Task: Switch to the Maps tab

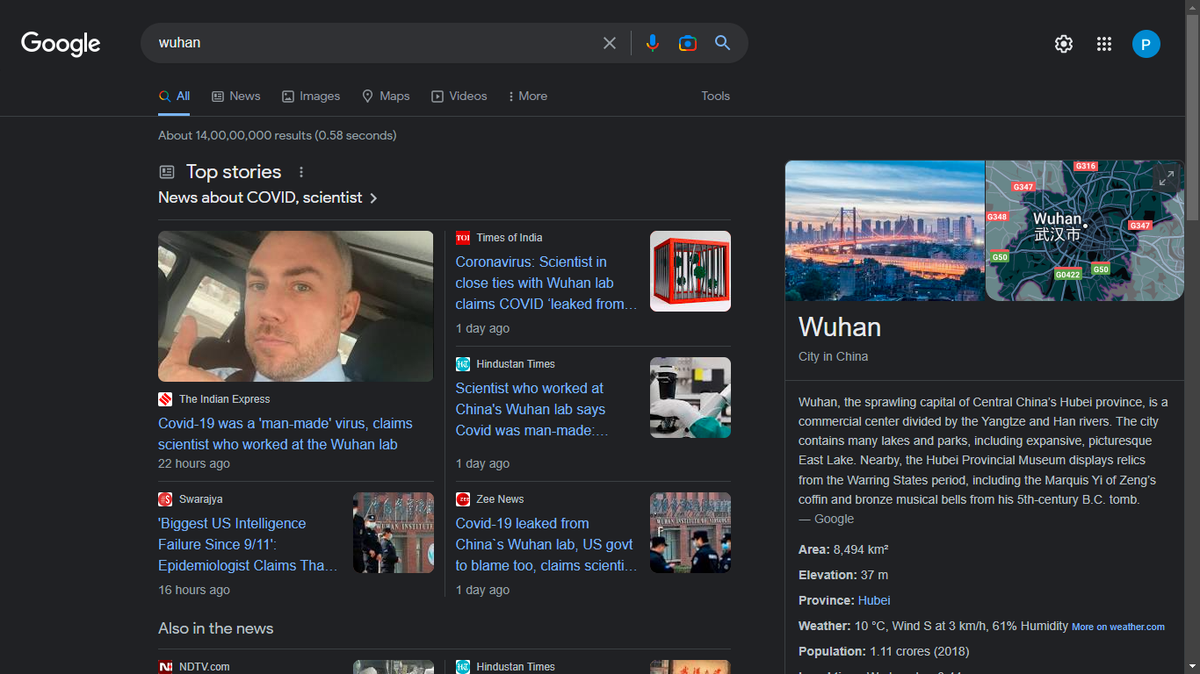Action: click(386, 96)
